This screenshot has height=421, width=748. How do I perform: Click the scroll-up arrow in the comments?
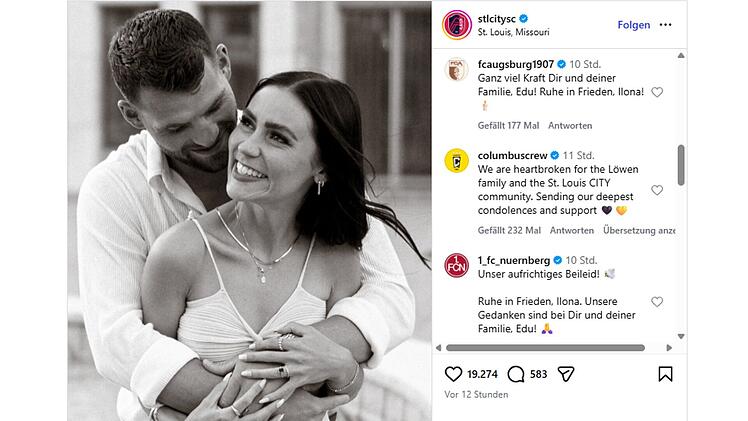[681, 56]
